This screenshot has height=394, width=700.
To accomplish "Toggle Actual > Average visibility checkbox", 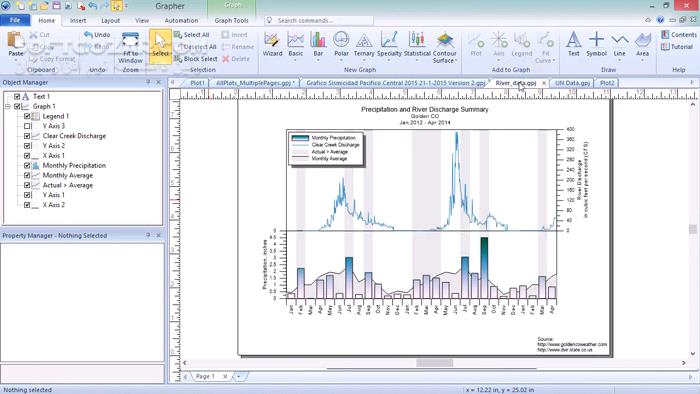I will [27, 185].
